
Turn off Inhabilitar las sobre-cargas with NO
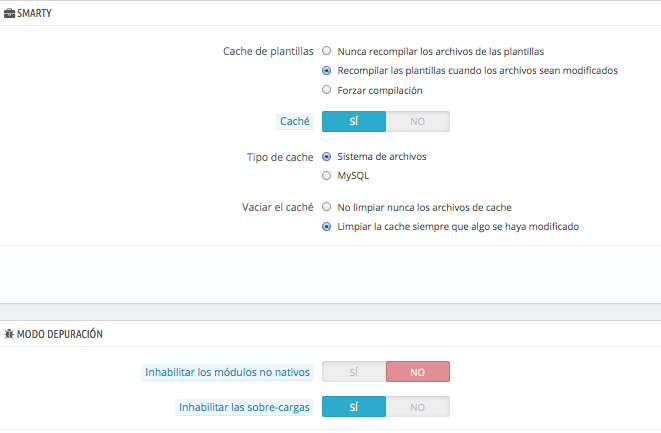[x=418, y=407]
